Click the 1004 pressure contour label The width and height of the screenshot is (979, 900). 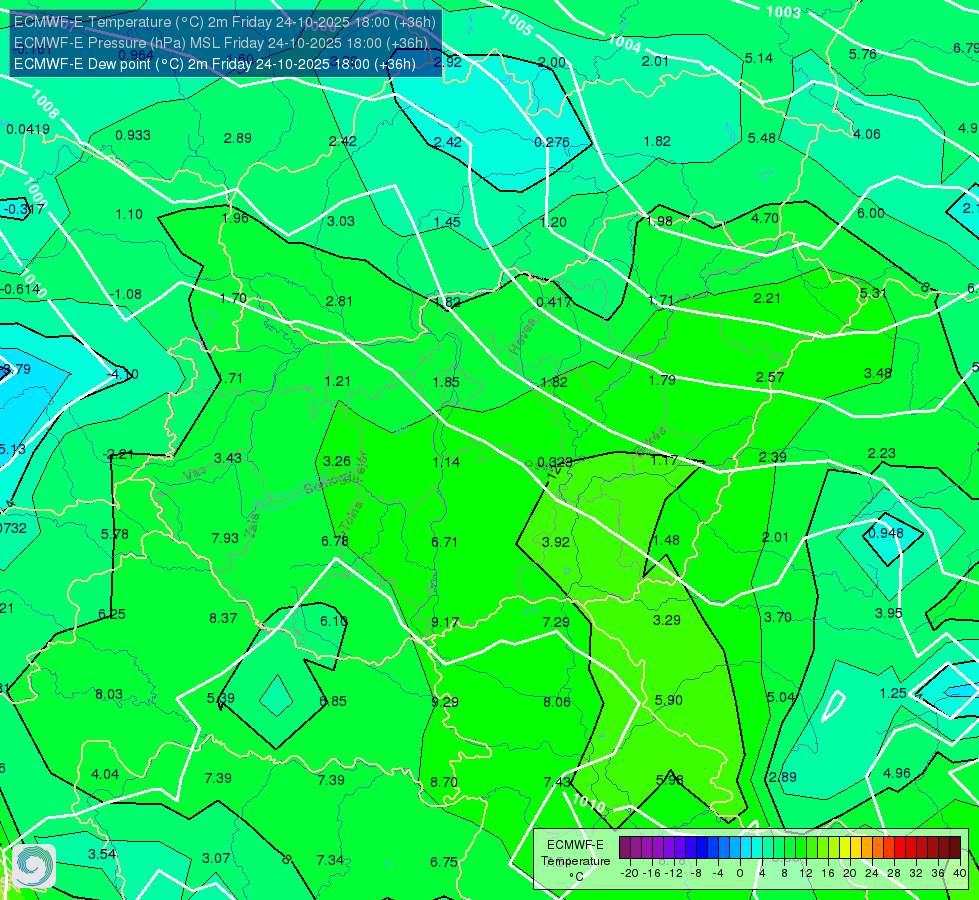(624, 43)
